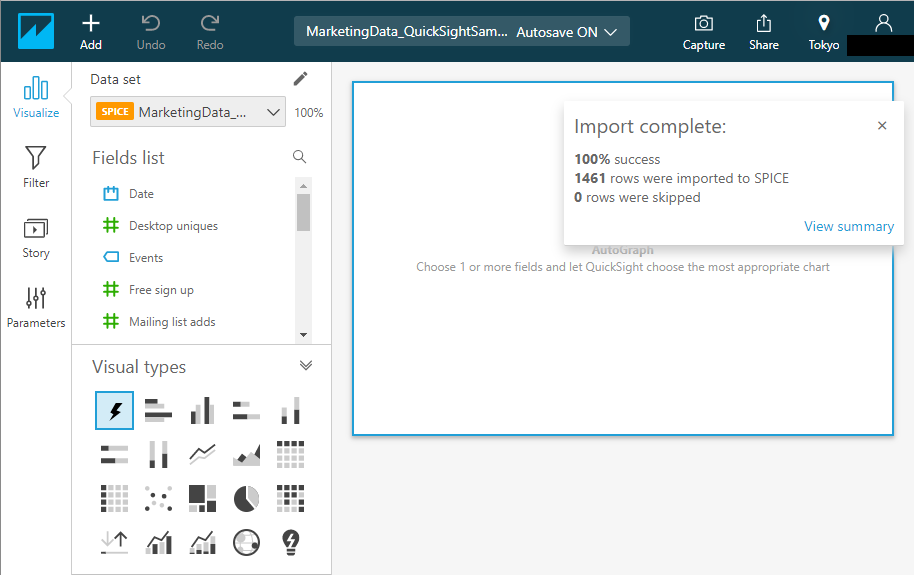
Task: Click the View summary link
Action: pyautogui.click(x=849, y=226)
